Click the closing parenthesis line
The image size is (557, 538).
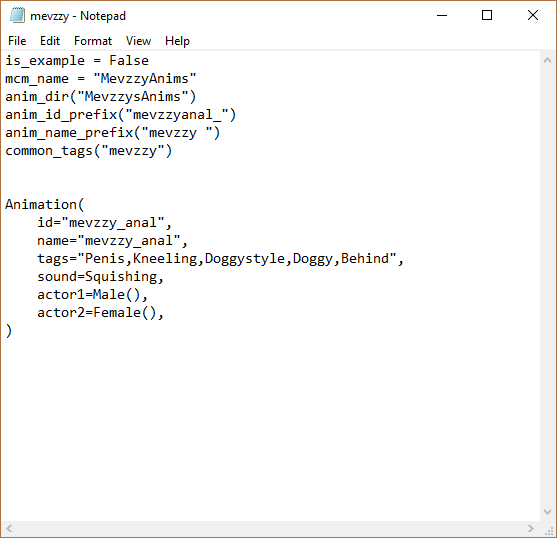9,331
